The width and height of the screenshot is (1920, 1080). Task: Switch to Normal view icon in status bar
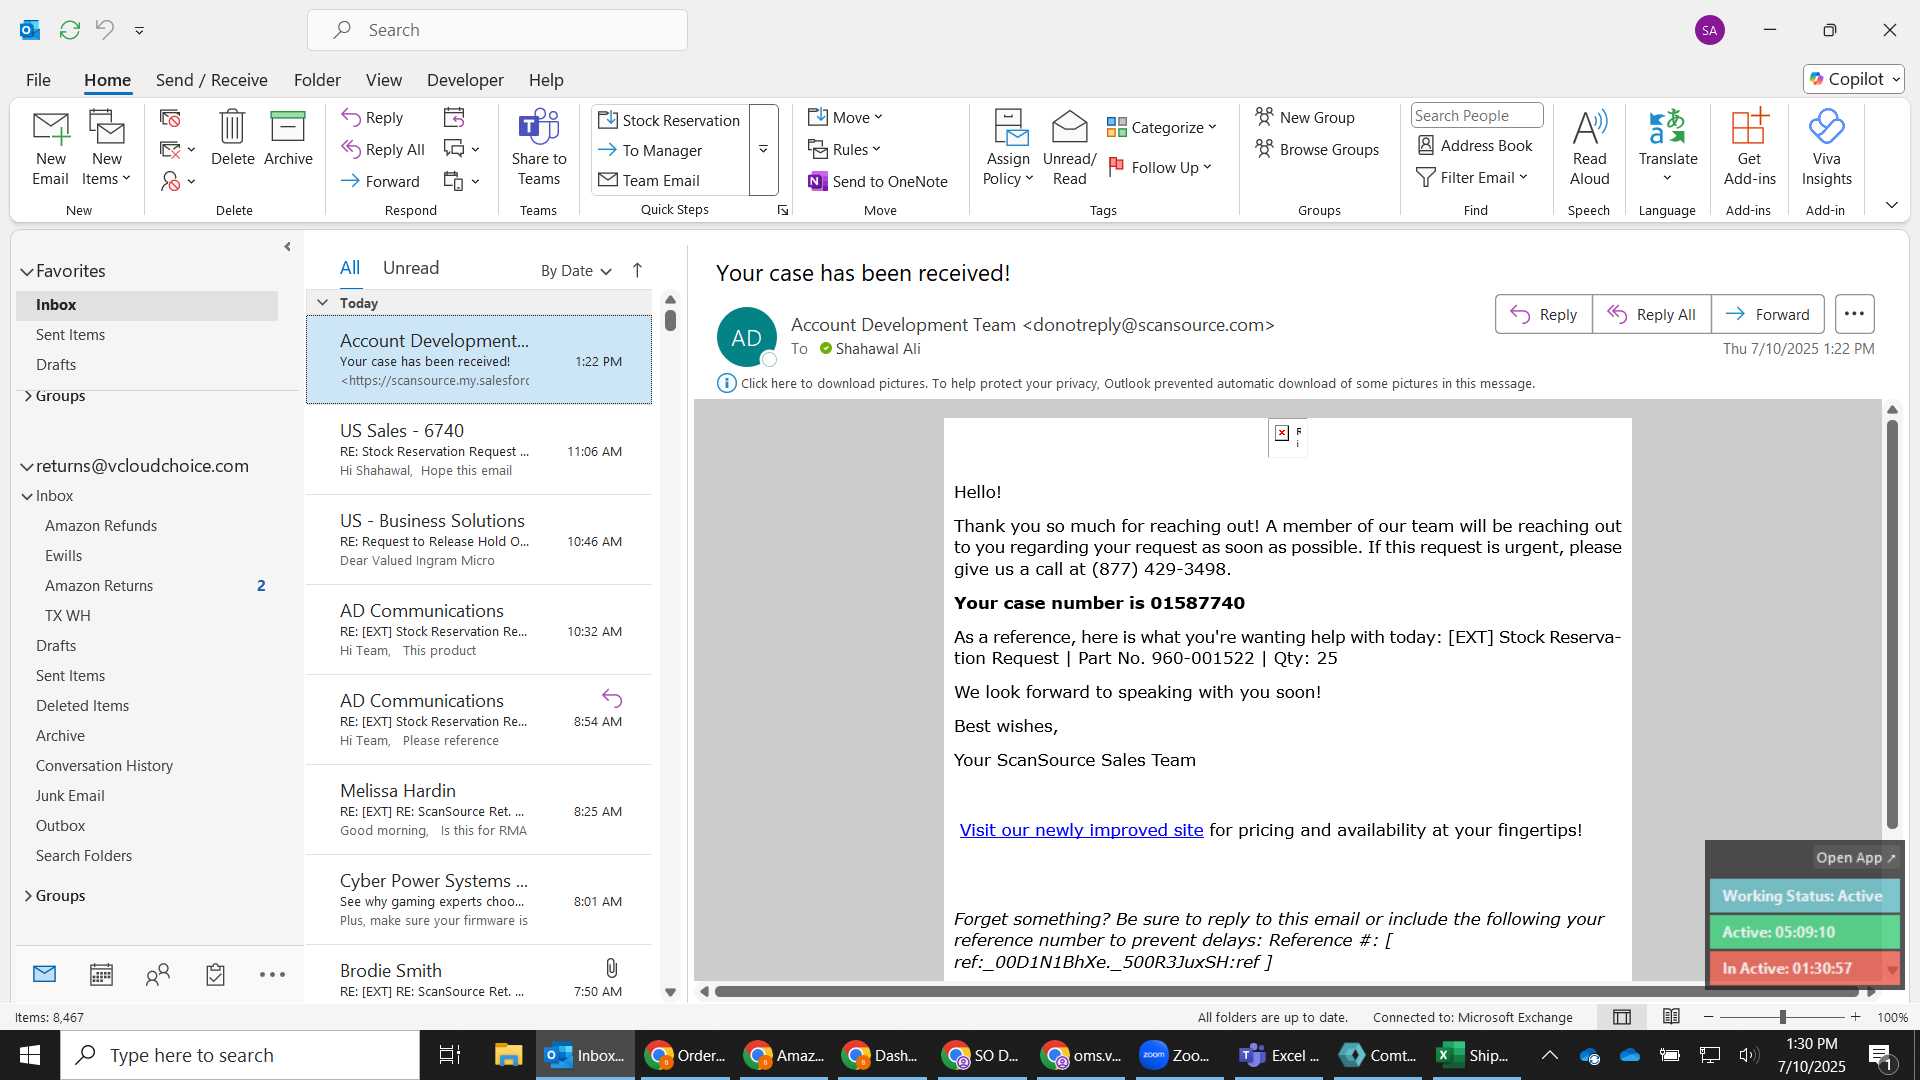[1622, 1017]
